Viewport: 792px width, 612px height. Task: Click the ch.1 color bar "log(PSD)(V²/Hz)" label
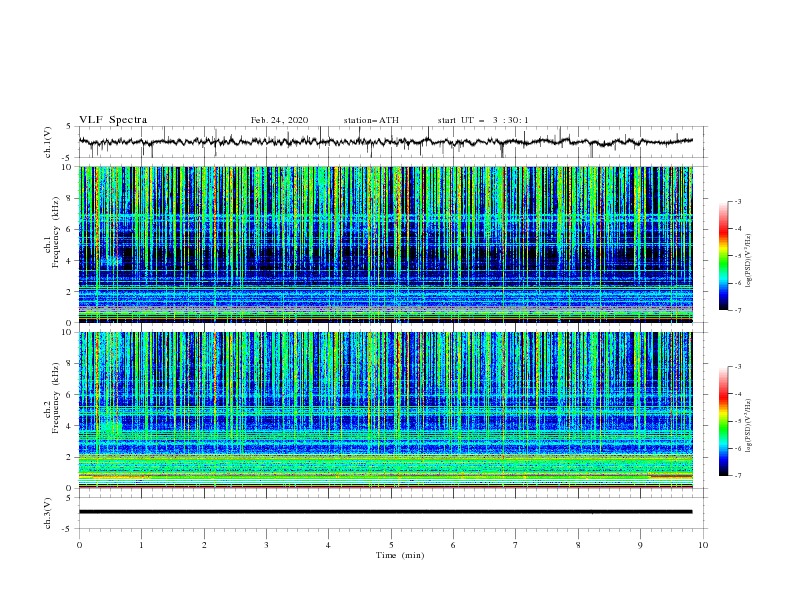coord(749,260)
